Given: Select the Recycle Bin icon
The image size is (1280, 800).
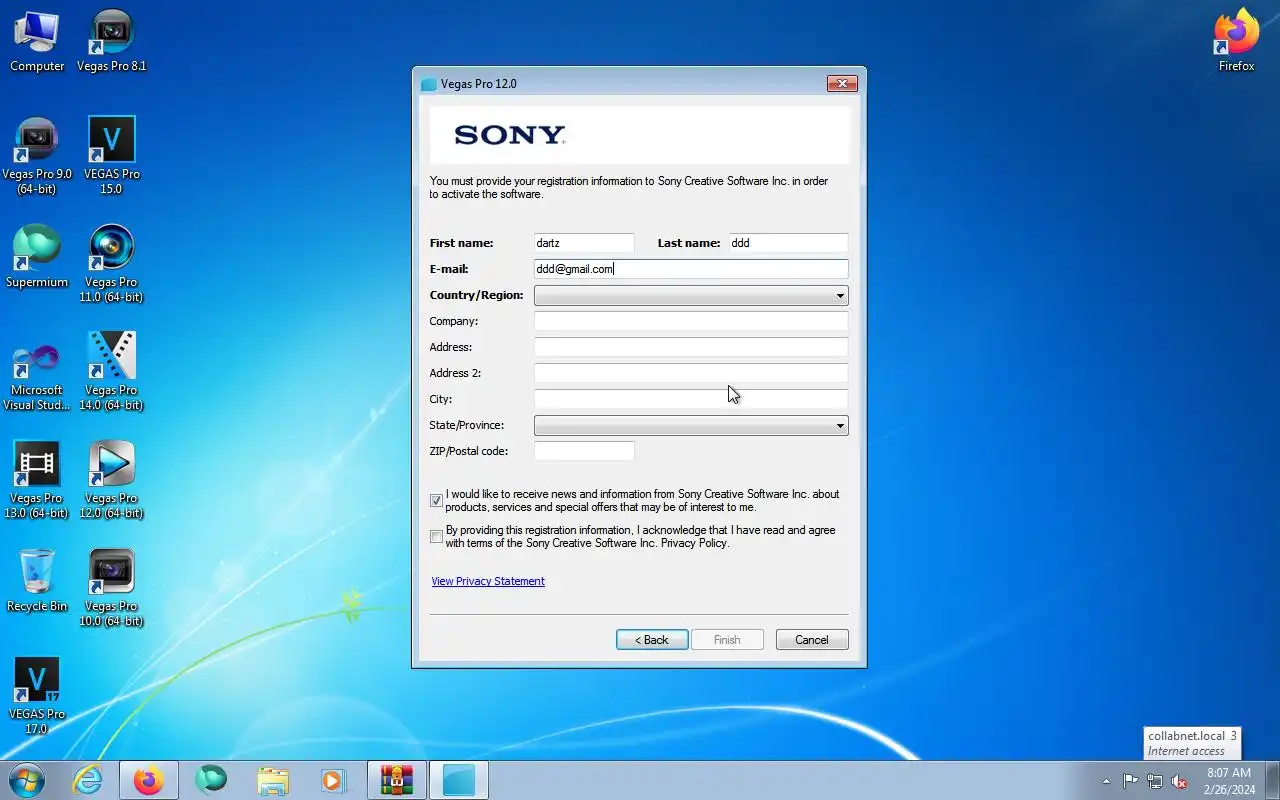Looking at the screenshot, I should pos(37,581).
